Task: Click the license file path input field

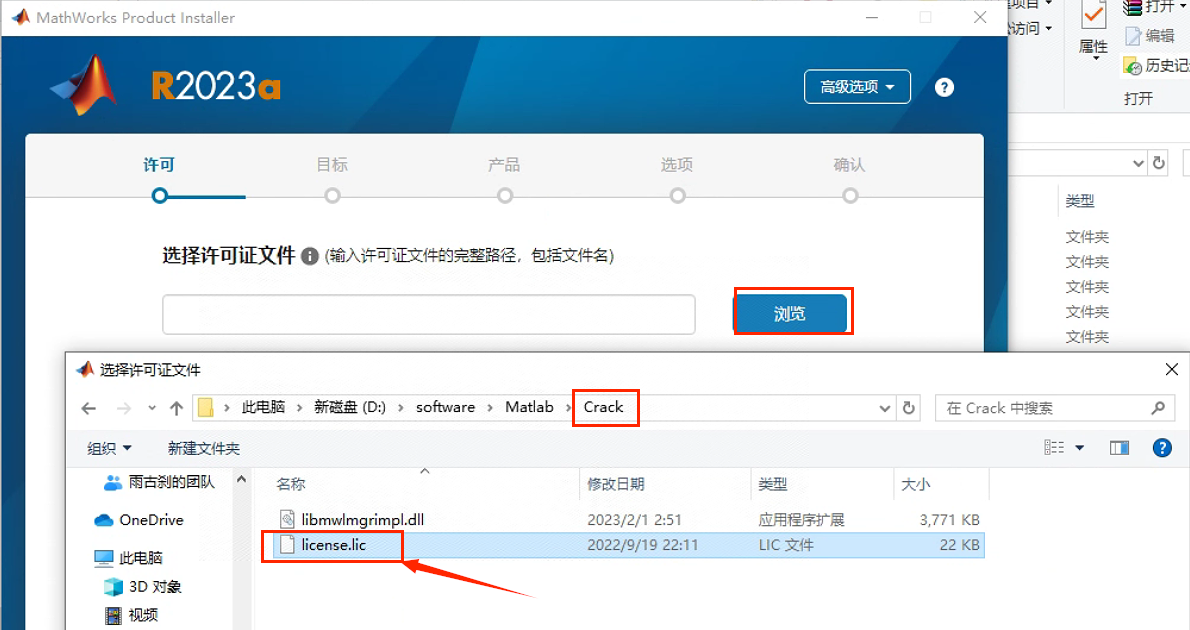Action: tap(429, 314)
